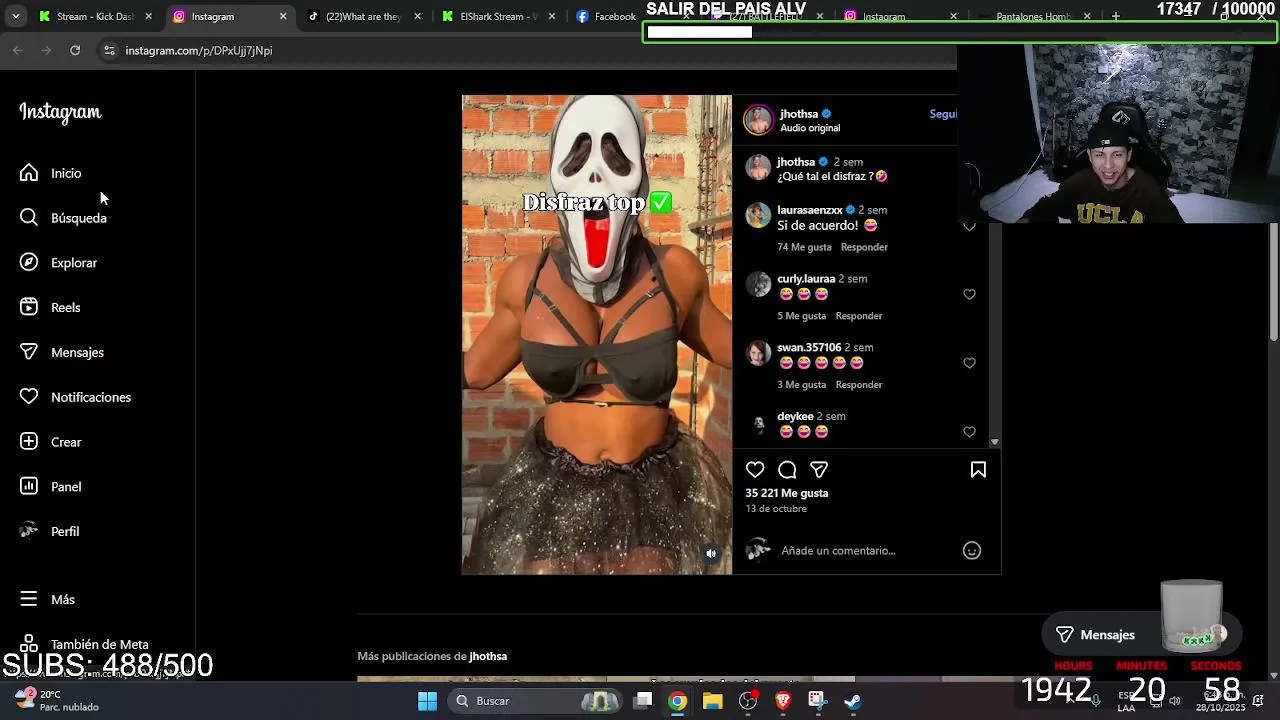Image resolution: width=1280 pixels, height=720 pixels.
Task: View 74 Me gusta on laurasaenzxx comment
Action: [x=804, y=247]
